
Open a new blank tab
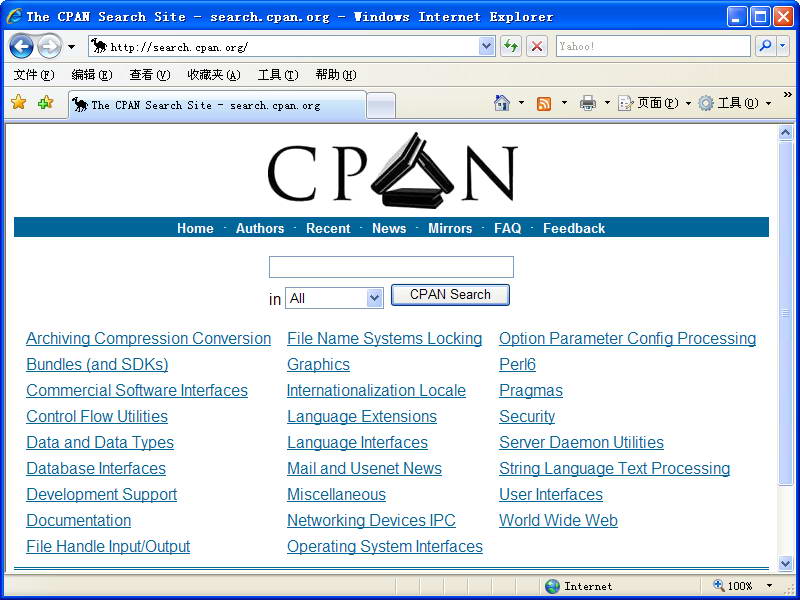click(x=381, y=106)
